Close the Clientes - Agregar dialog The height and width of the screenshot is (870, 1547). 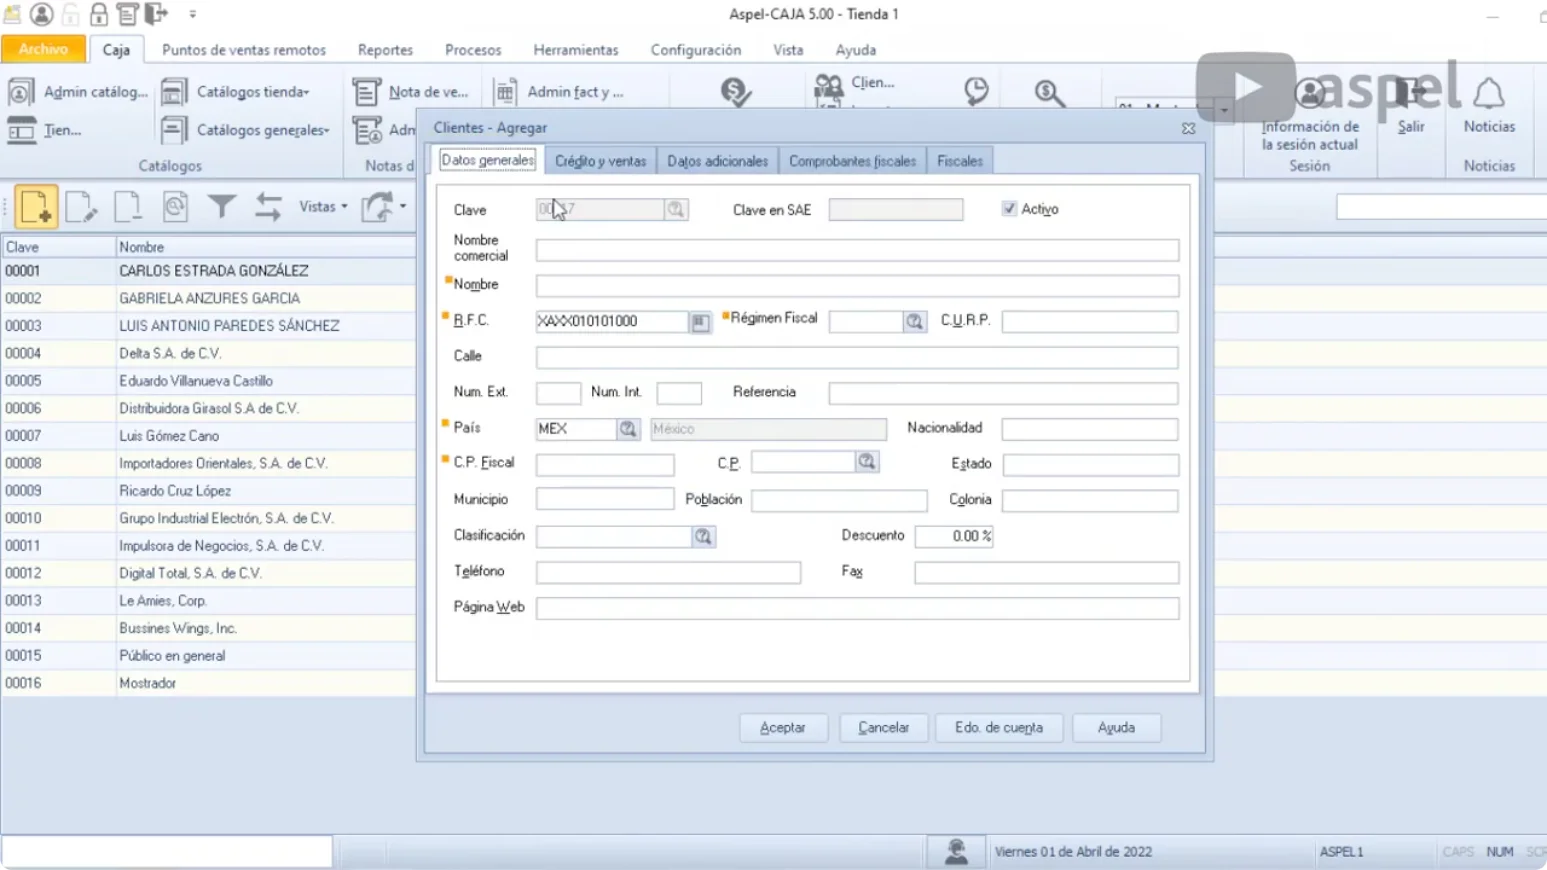(x=1188, y=128)
